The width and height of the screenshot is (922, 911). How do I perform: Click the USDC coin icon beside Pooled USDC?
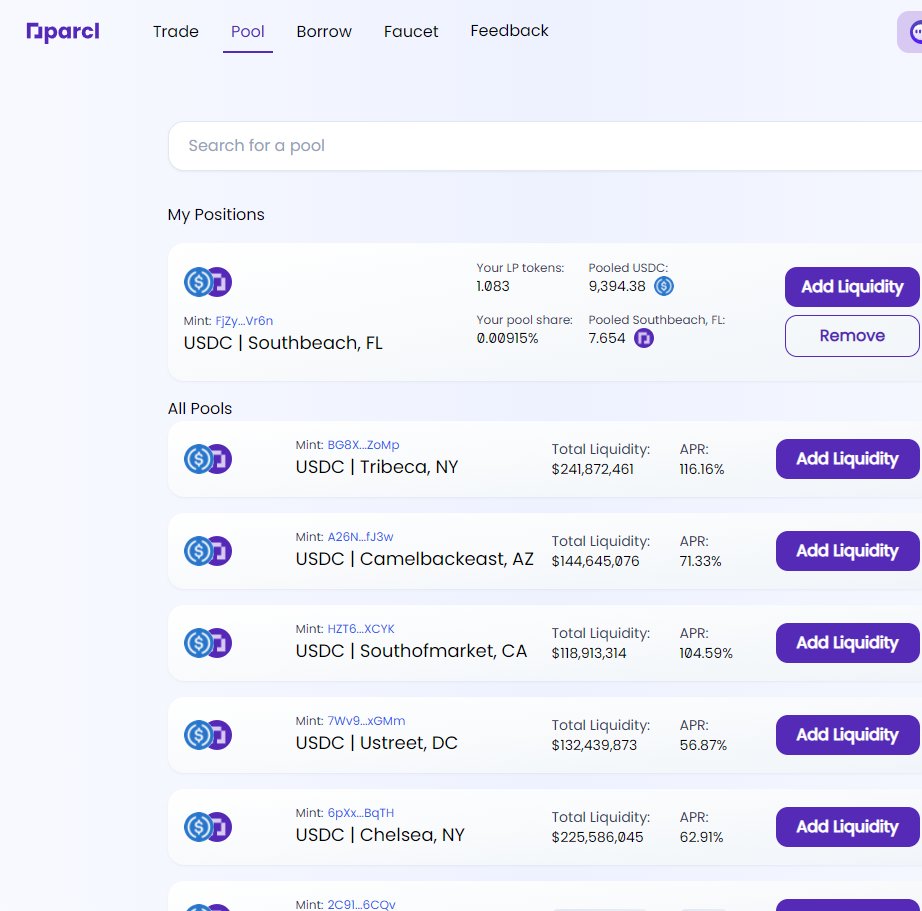point(664,286)
